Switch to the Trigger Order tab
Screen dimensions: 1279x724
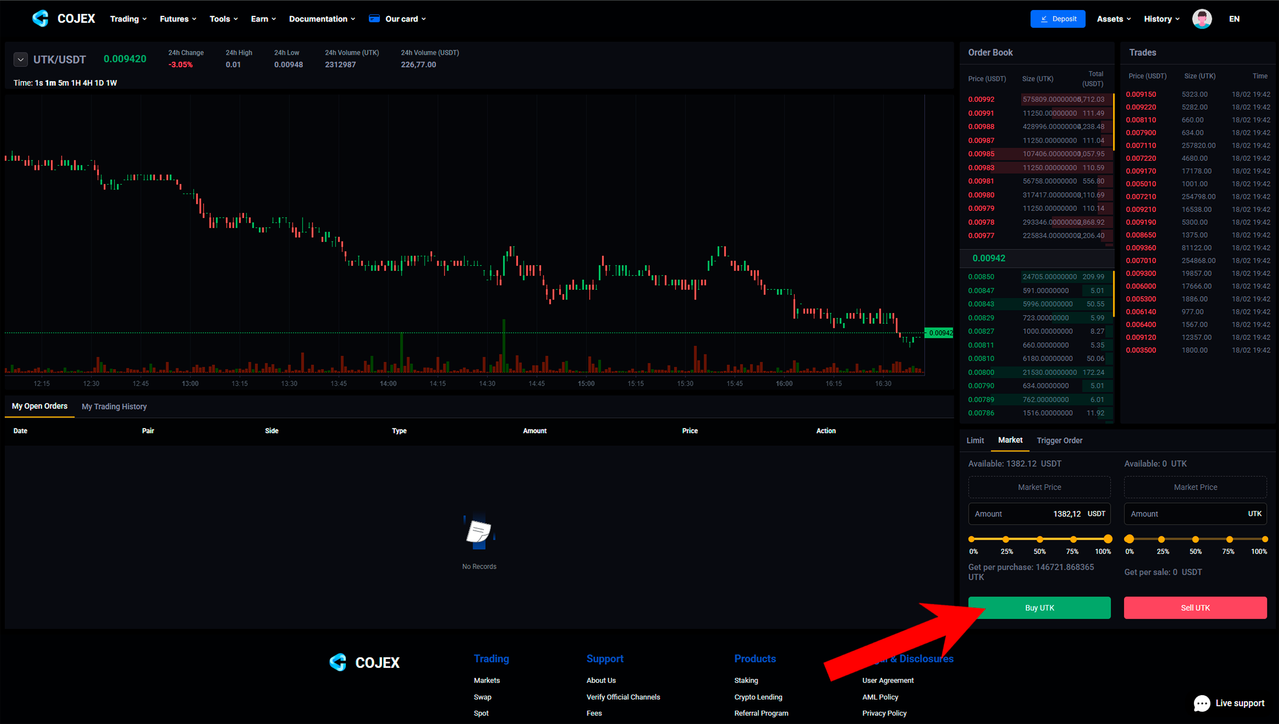click(1059, 440)
